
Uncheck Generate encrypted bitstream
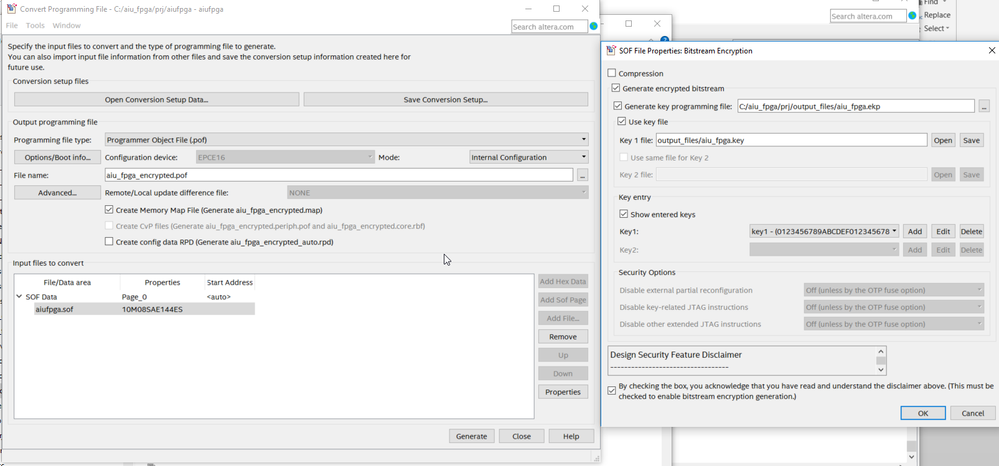[x=615, y=89]
